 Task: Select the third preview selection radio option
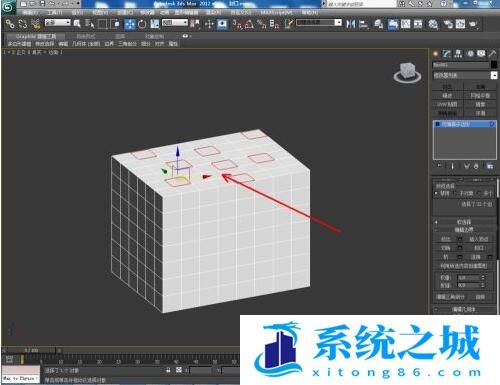[x=479, y=193]
